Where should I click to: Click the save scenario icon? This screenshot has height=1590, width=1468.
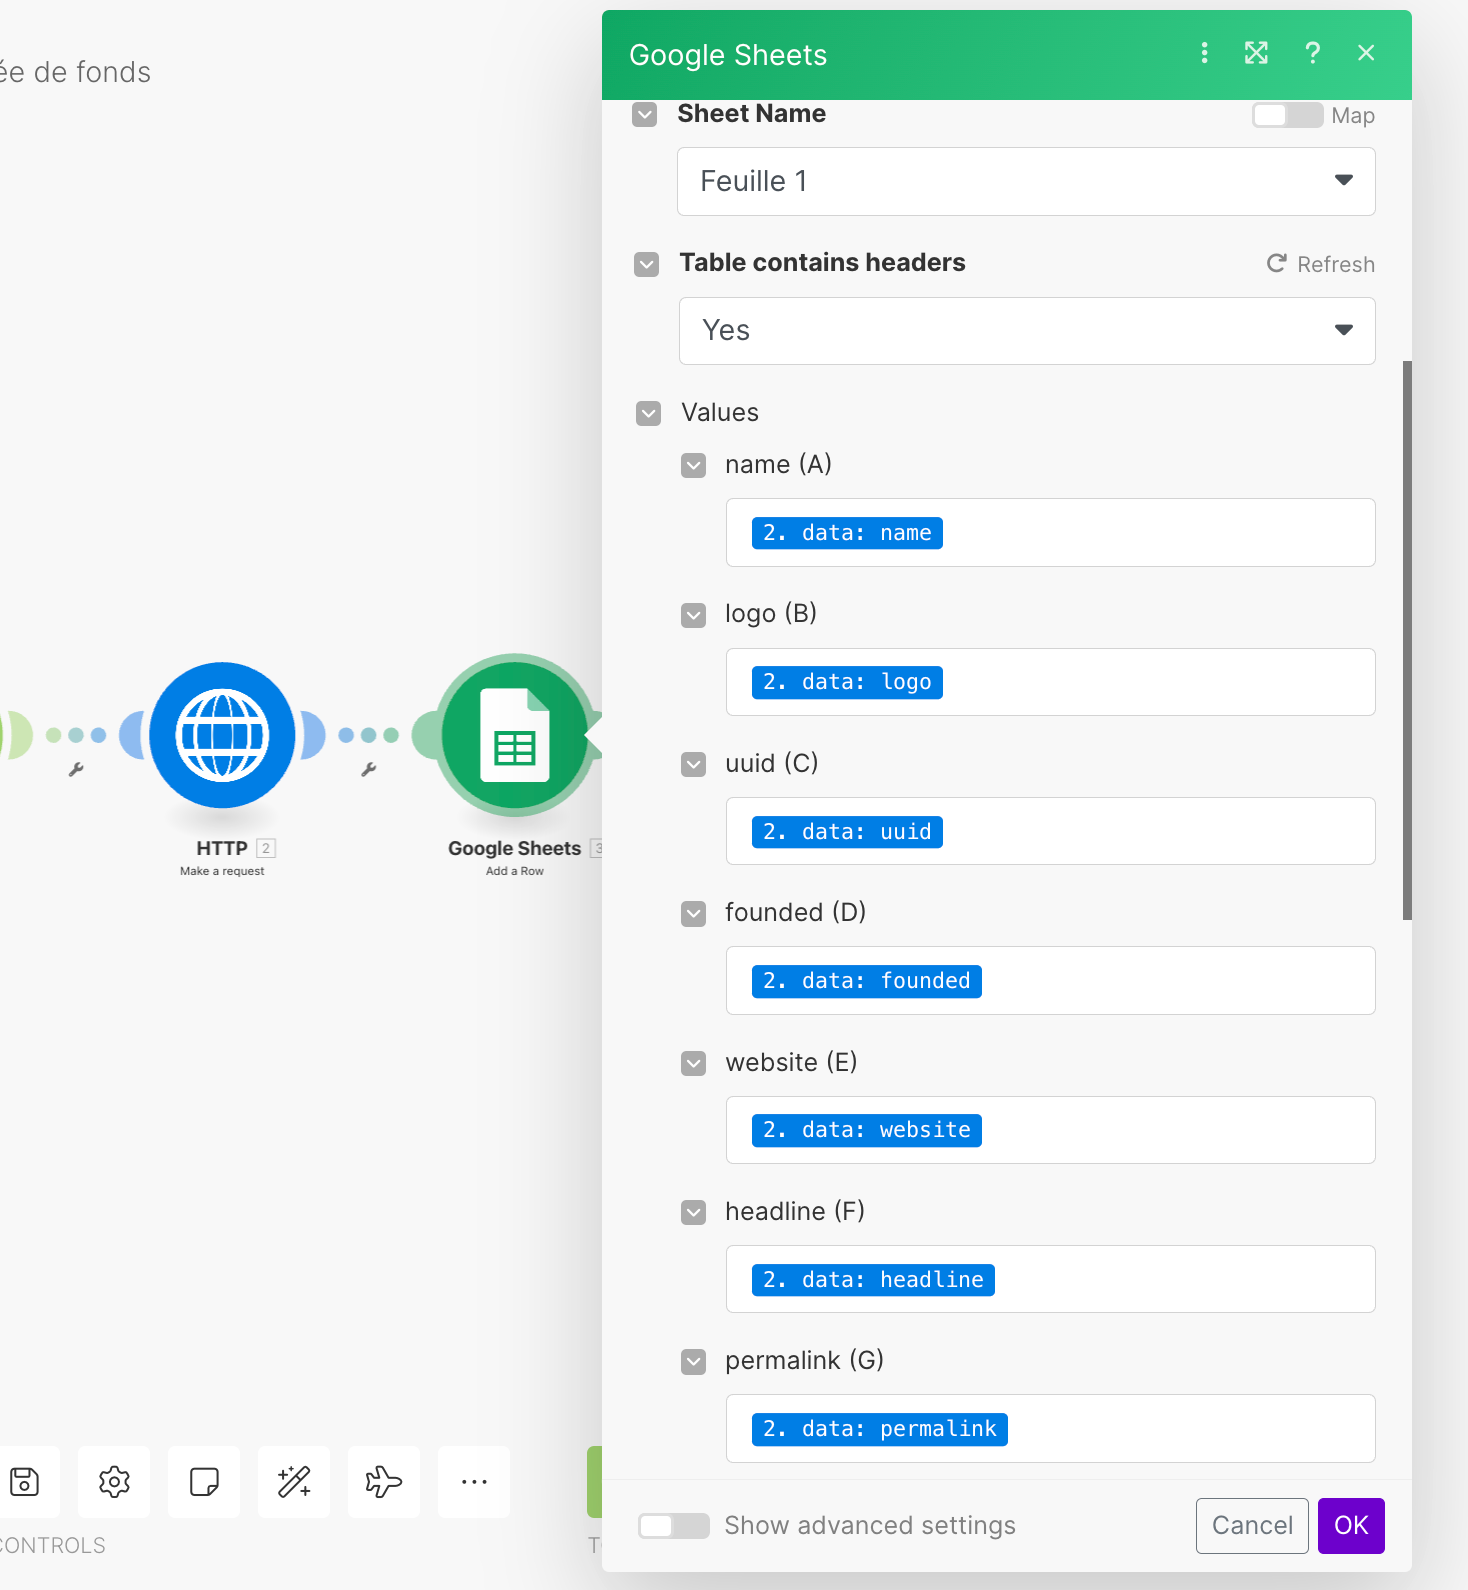[25, 1481]
